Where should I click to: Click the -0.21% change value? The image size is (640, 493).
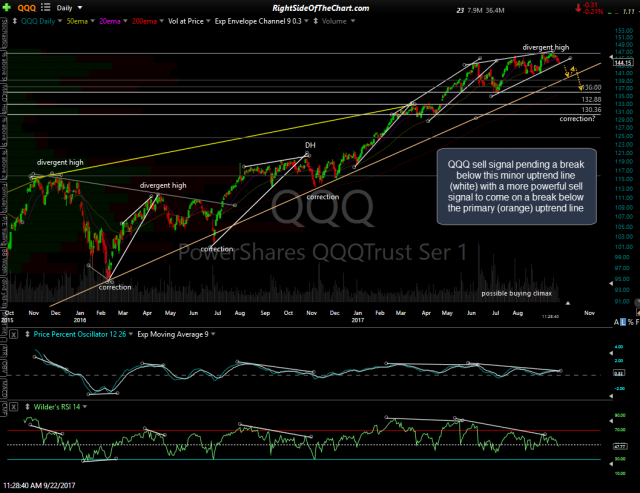pyautogui.click(x=593, y=11)
